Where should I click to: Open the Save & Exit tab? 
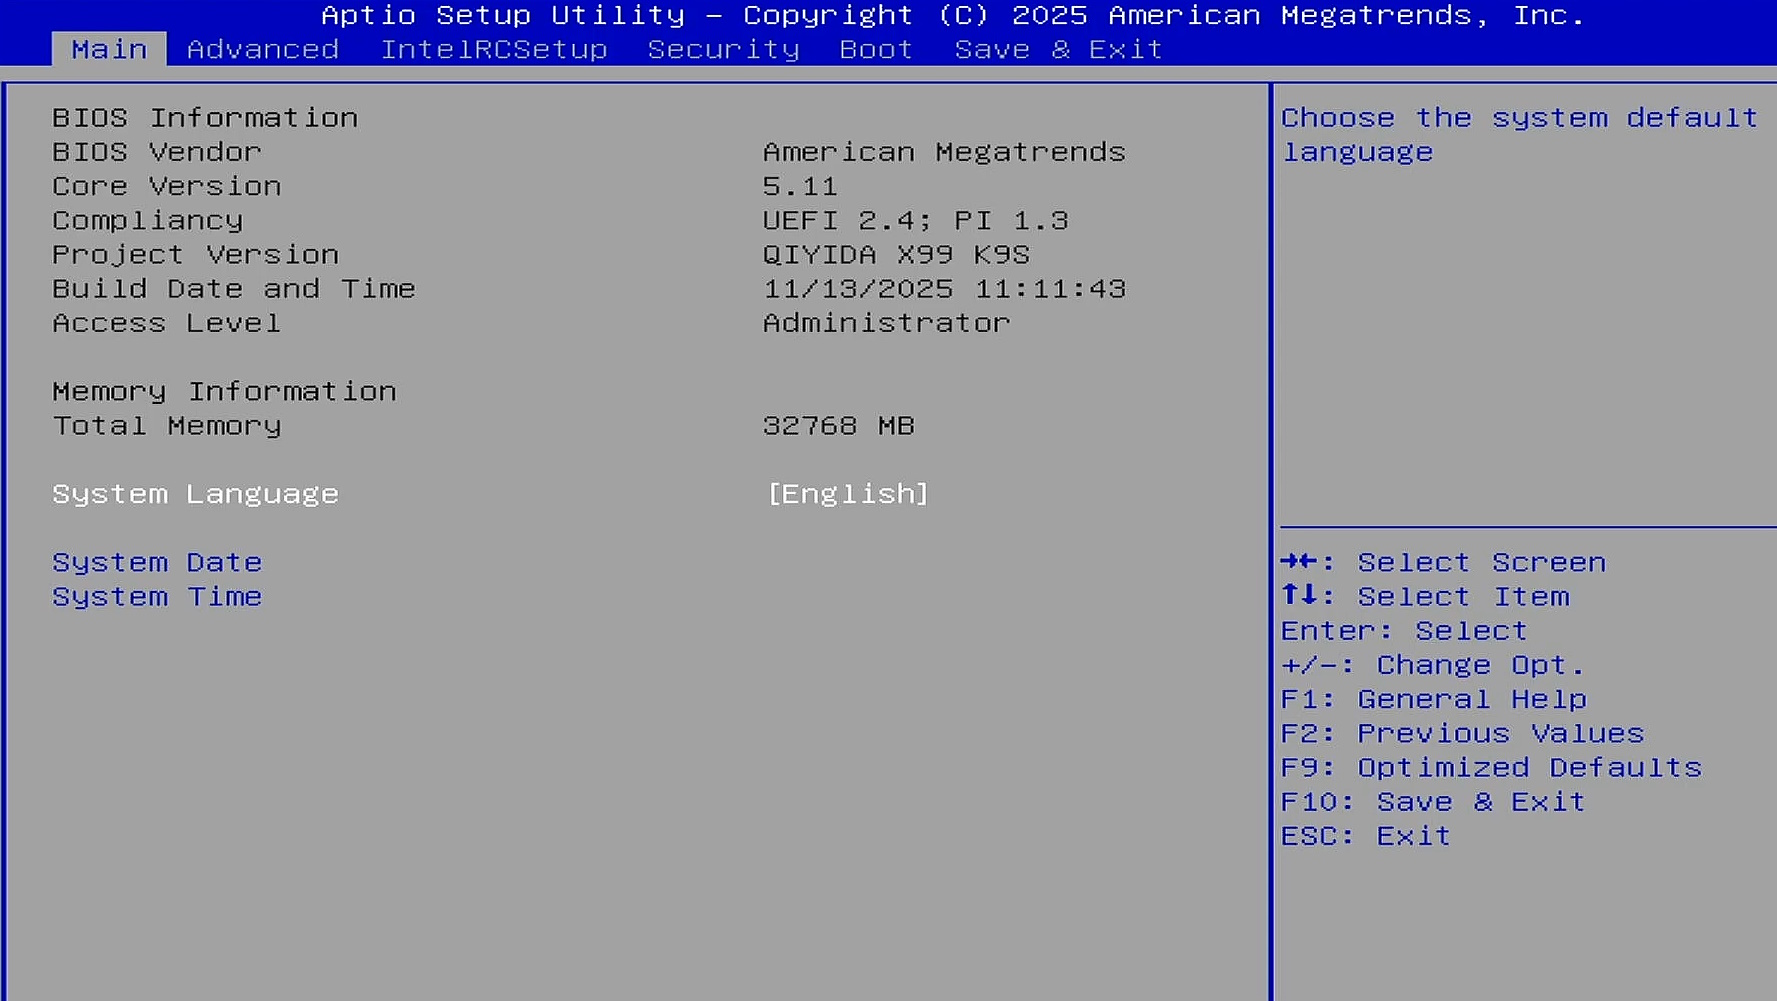[1058, 49]
